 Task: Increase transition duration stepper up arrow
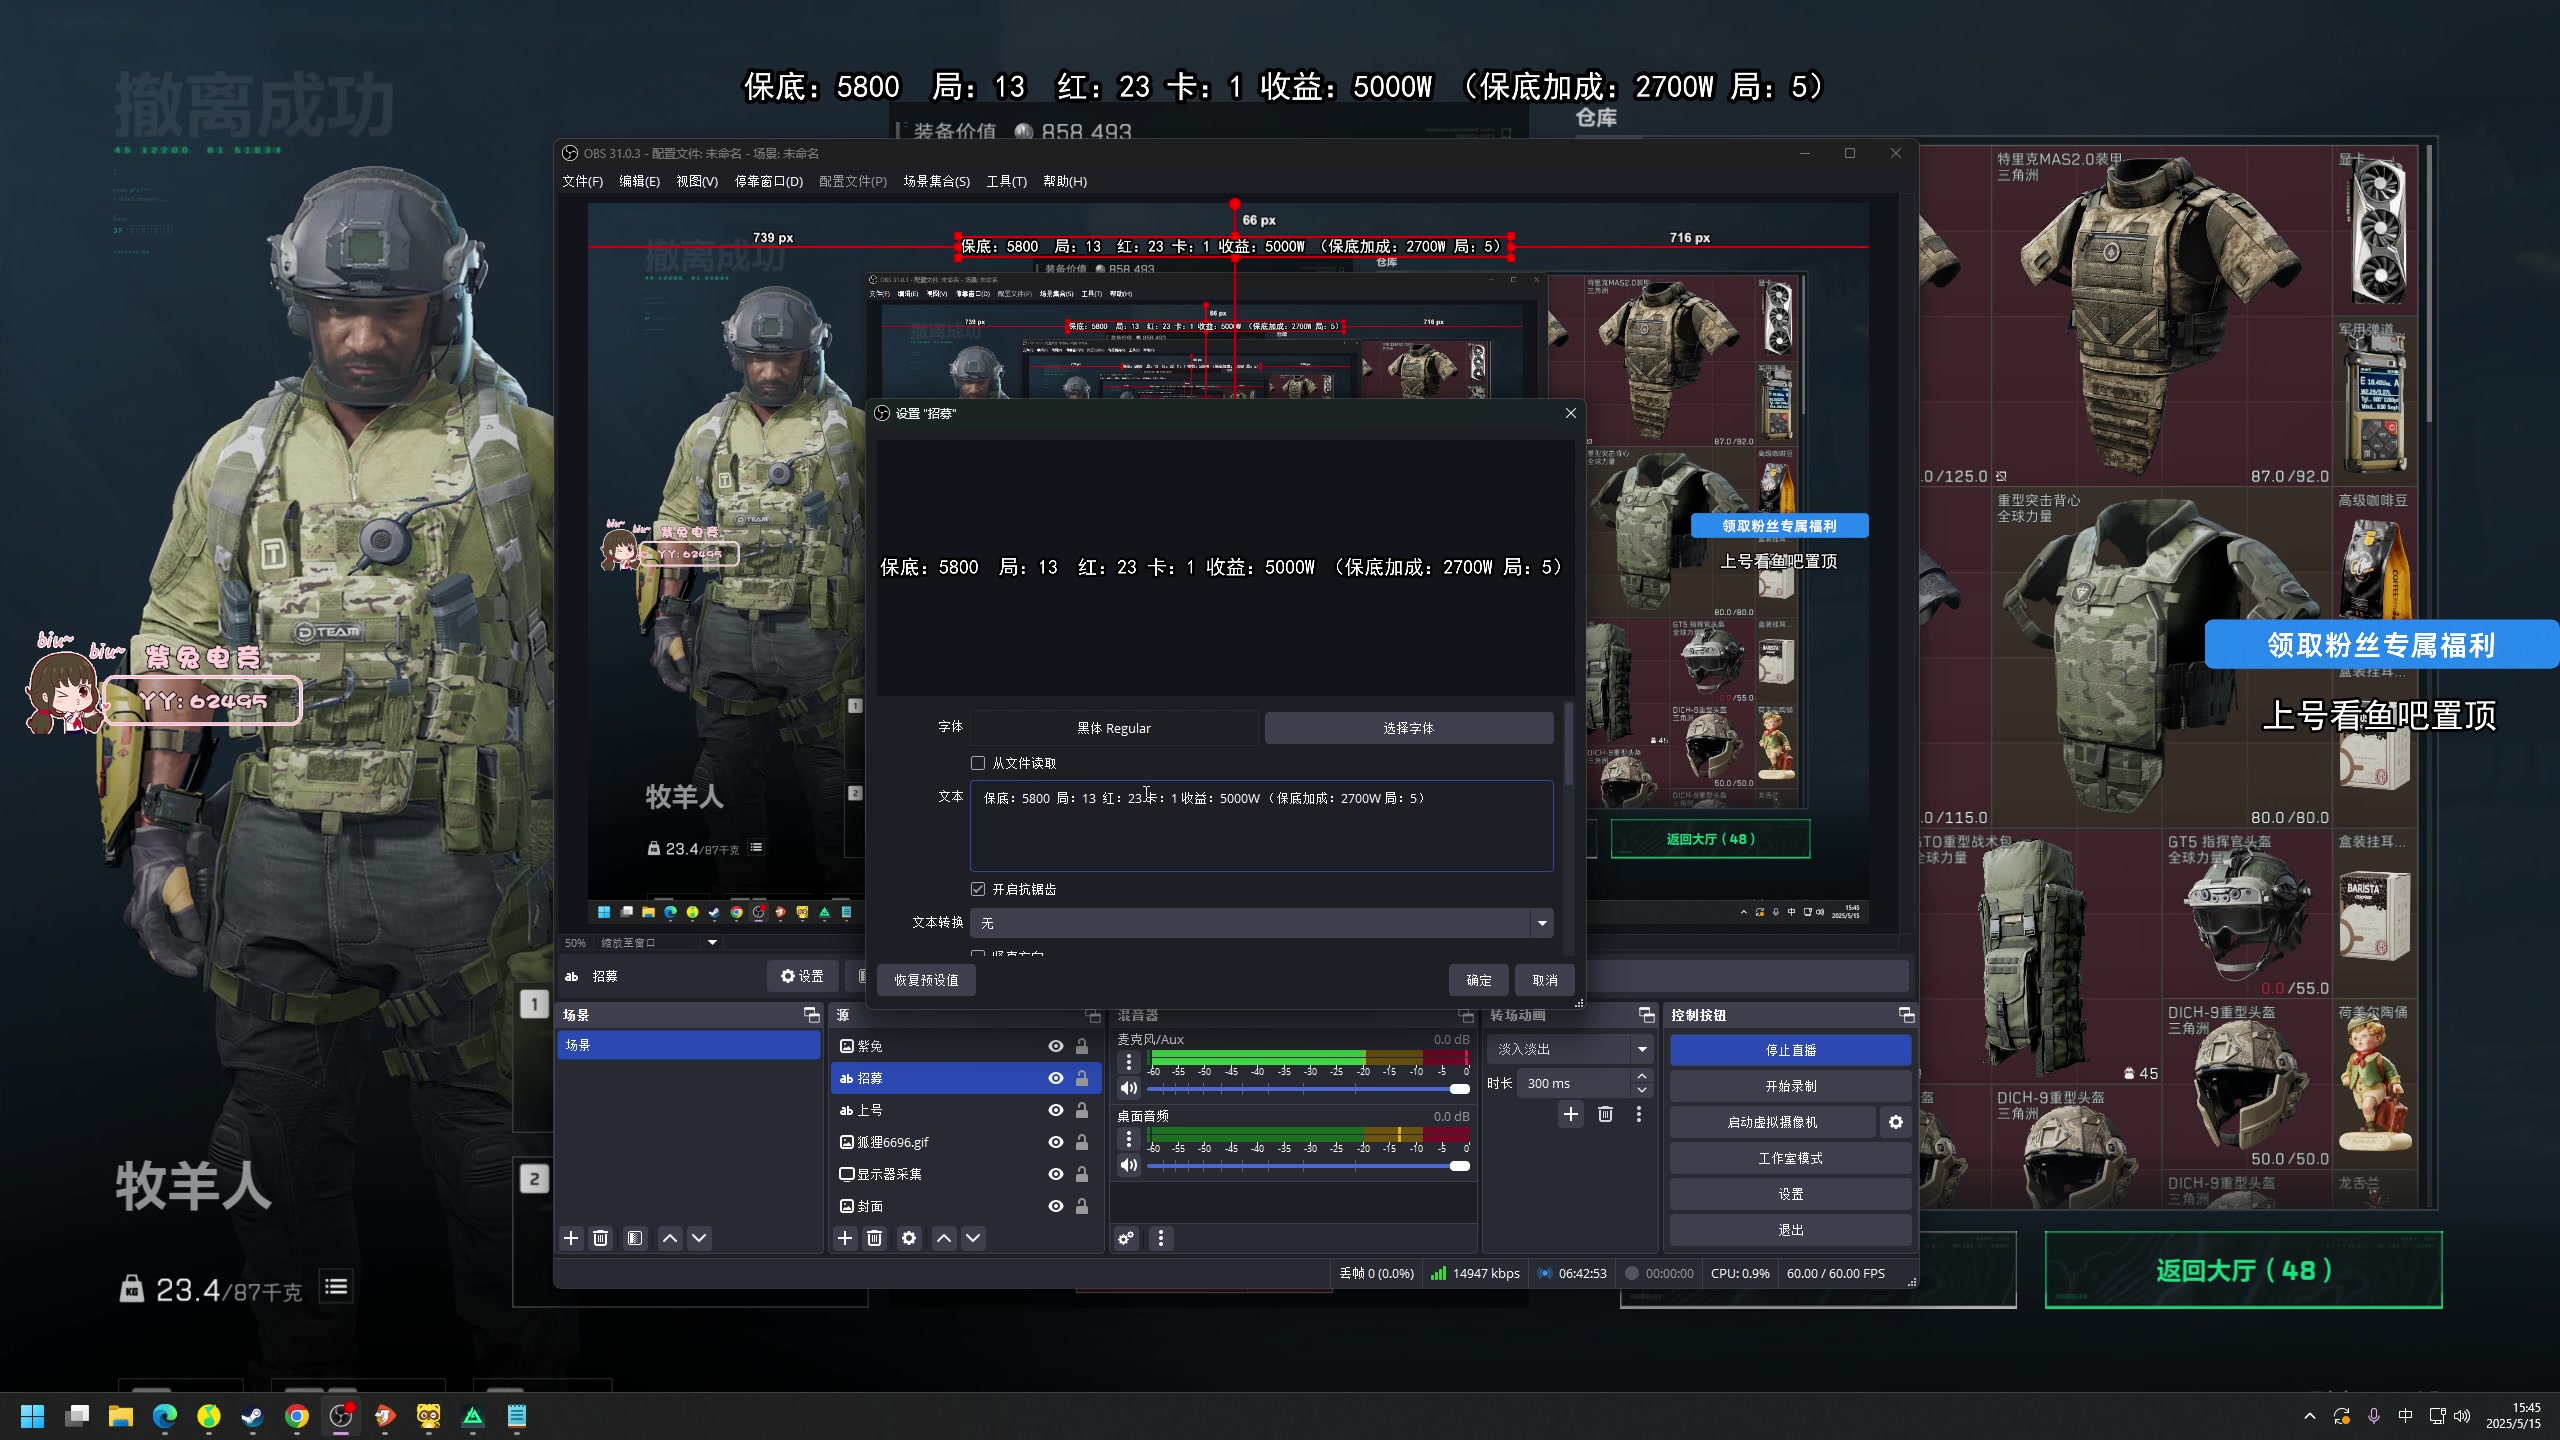(x=1642, y=1076)
